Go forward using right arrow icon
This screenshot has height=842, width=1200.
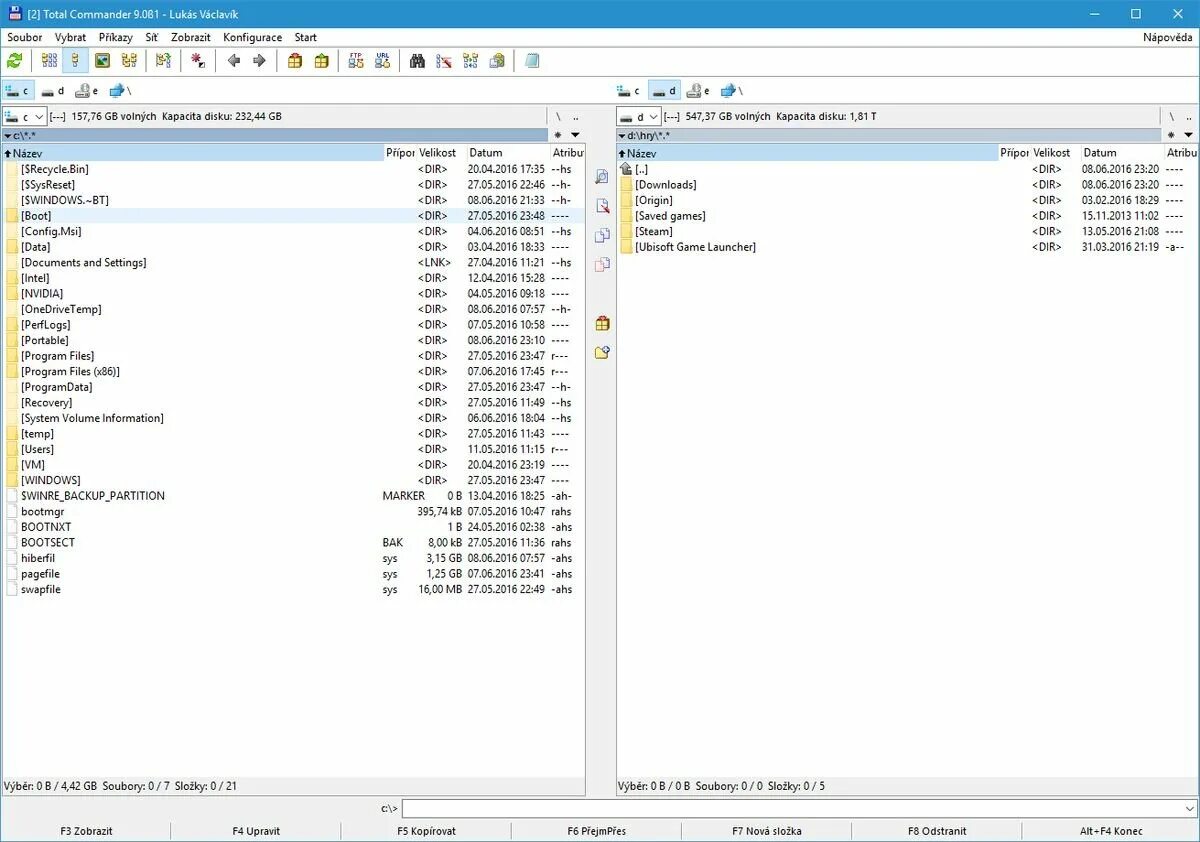pyautogui.click(x=259, y=61)
